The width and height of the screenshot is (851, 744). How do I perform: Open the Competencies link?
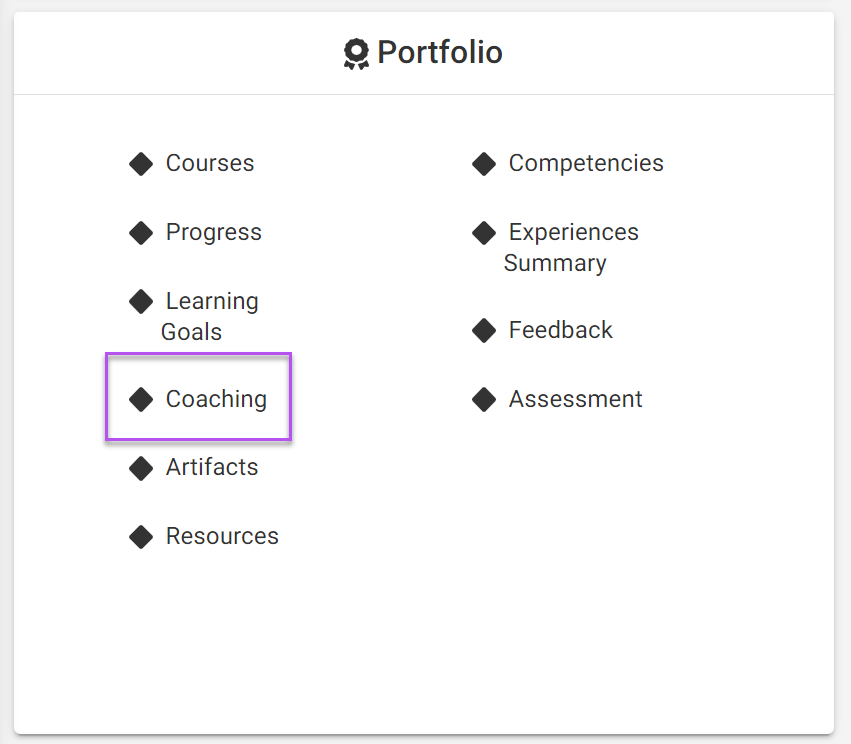coord(586,163)
